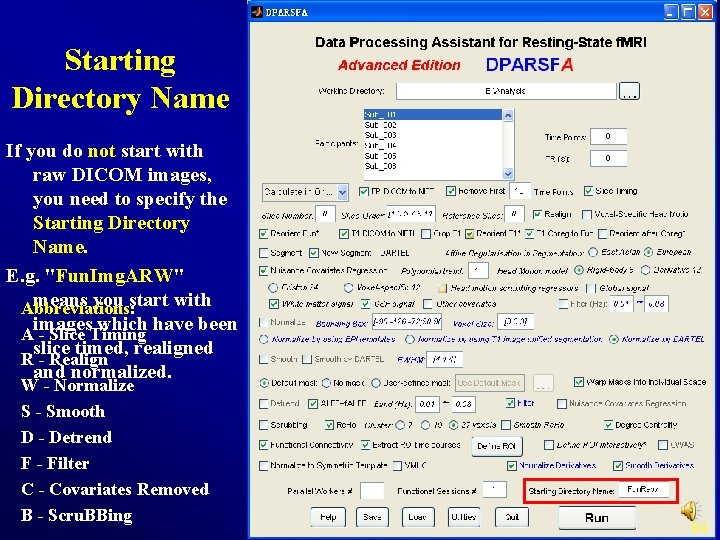Select the User-defined mask radio button

pyautogui.click(x=376, y=382)
